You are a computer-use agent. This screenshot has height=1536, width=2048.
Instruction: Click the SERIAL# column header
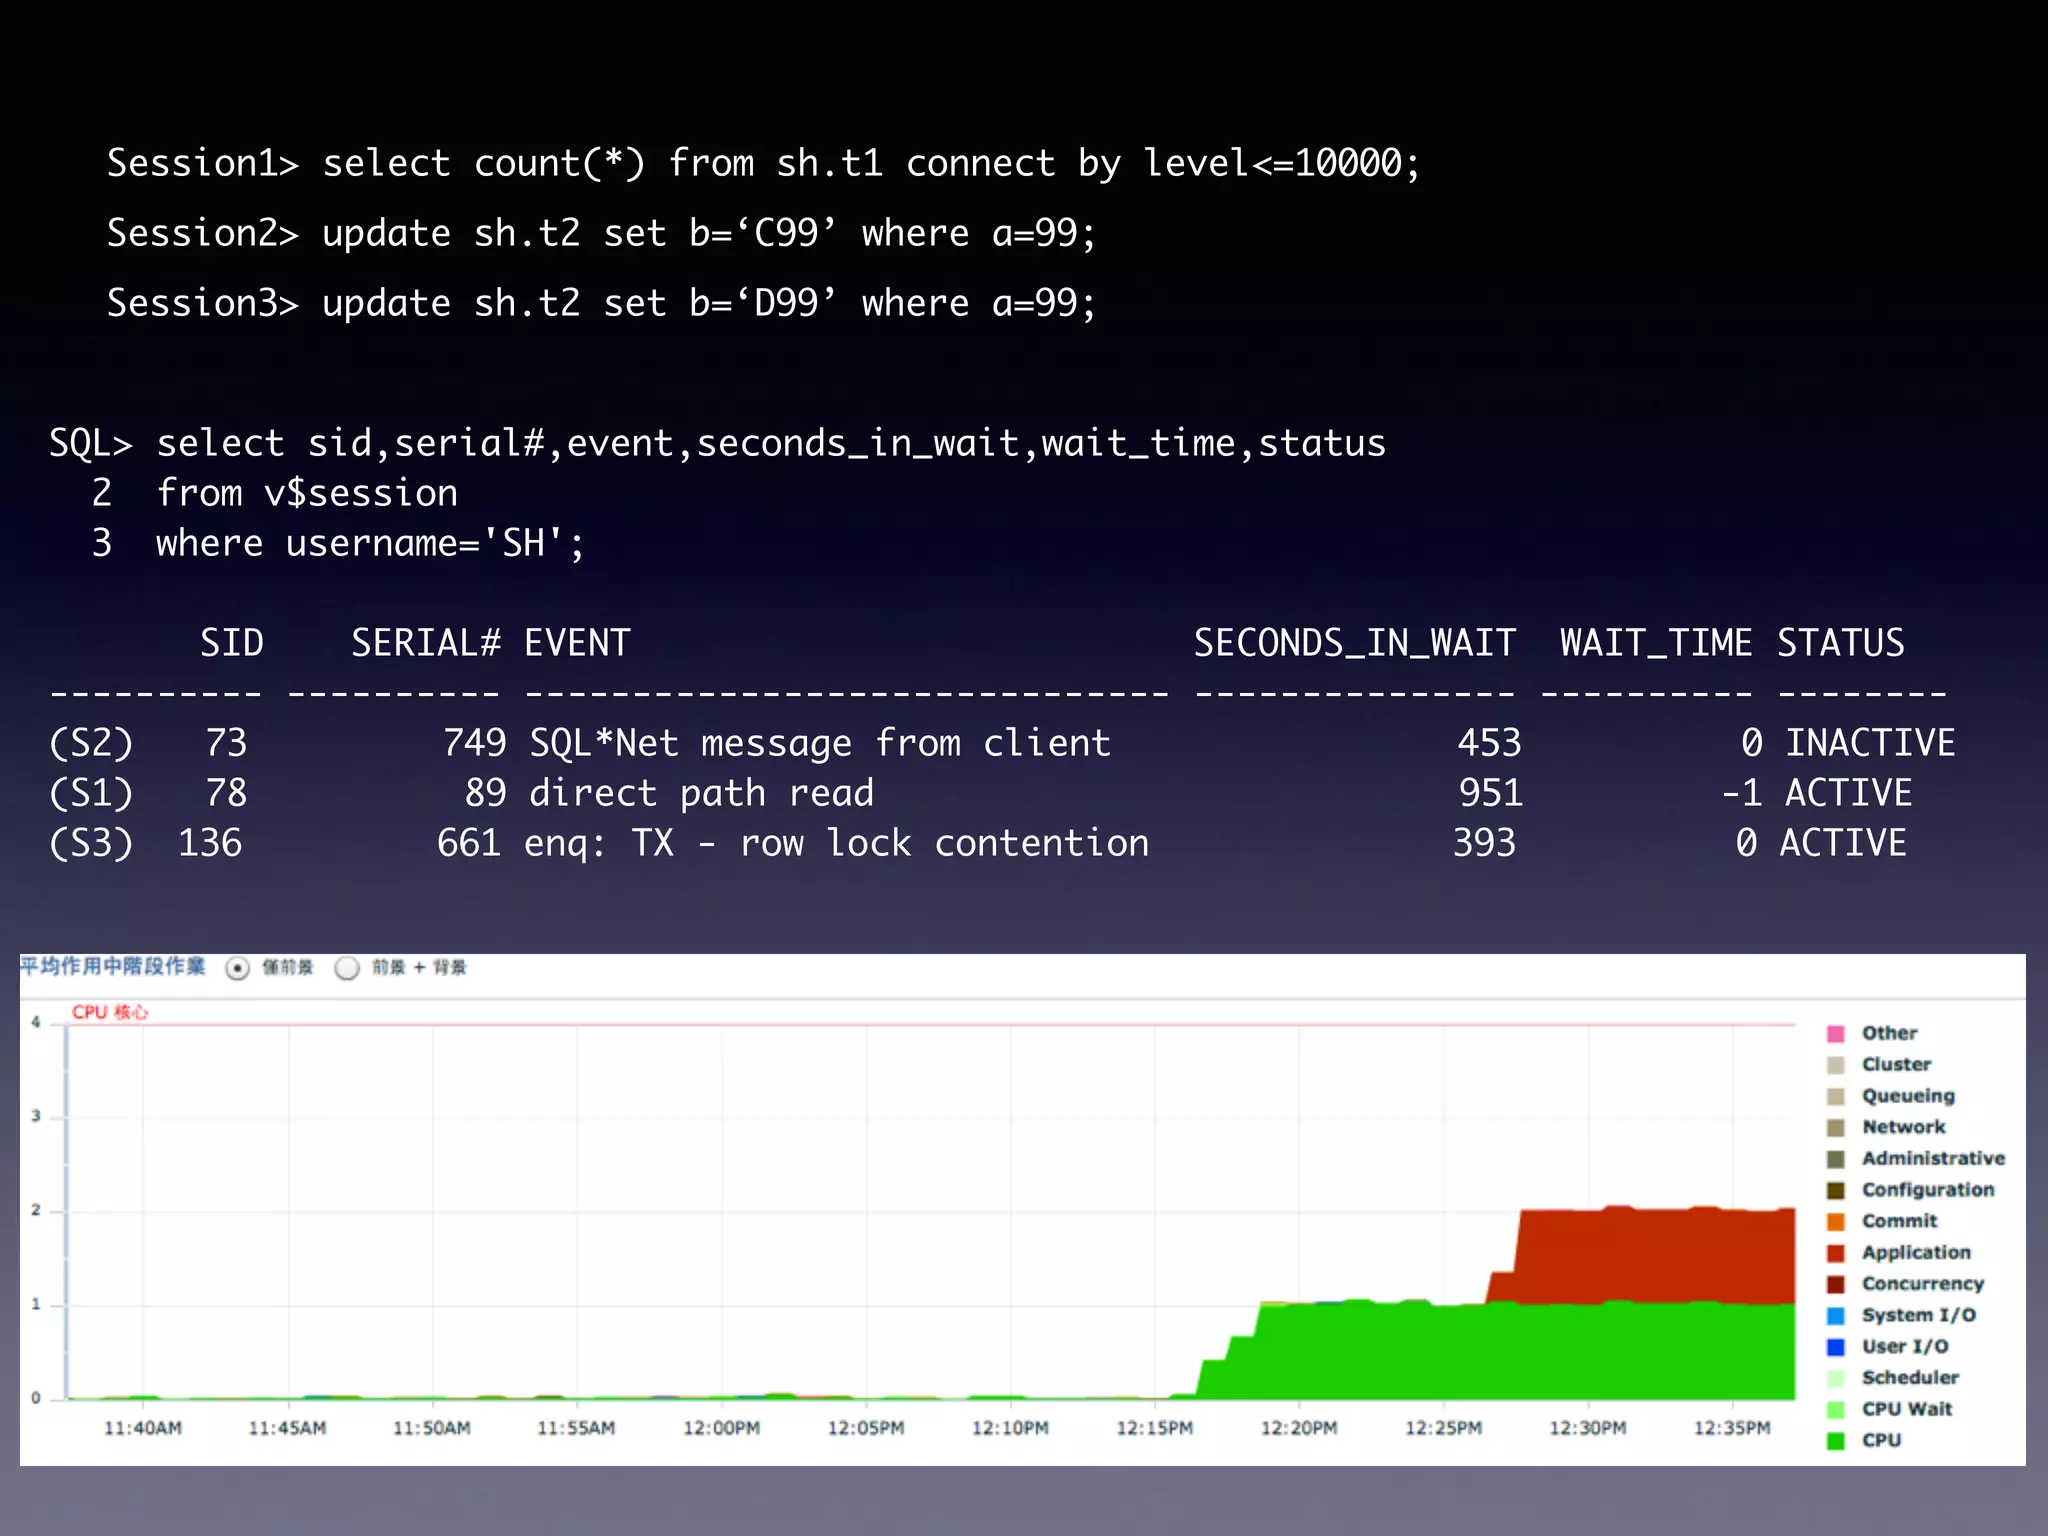click(425, 643)
